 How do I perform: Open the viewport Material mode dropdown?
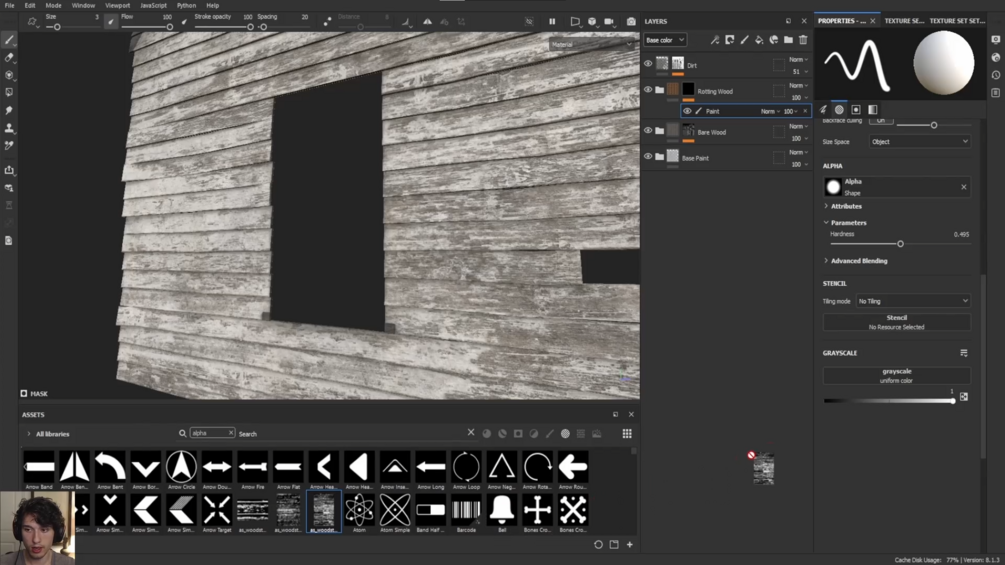591,44
